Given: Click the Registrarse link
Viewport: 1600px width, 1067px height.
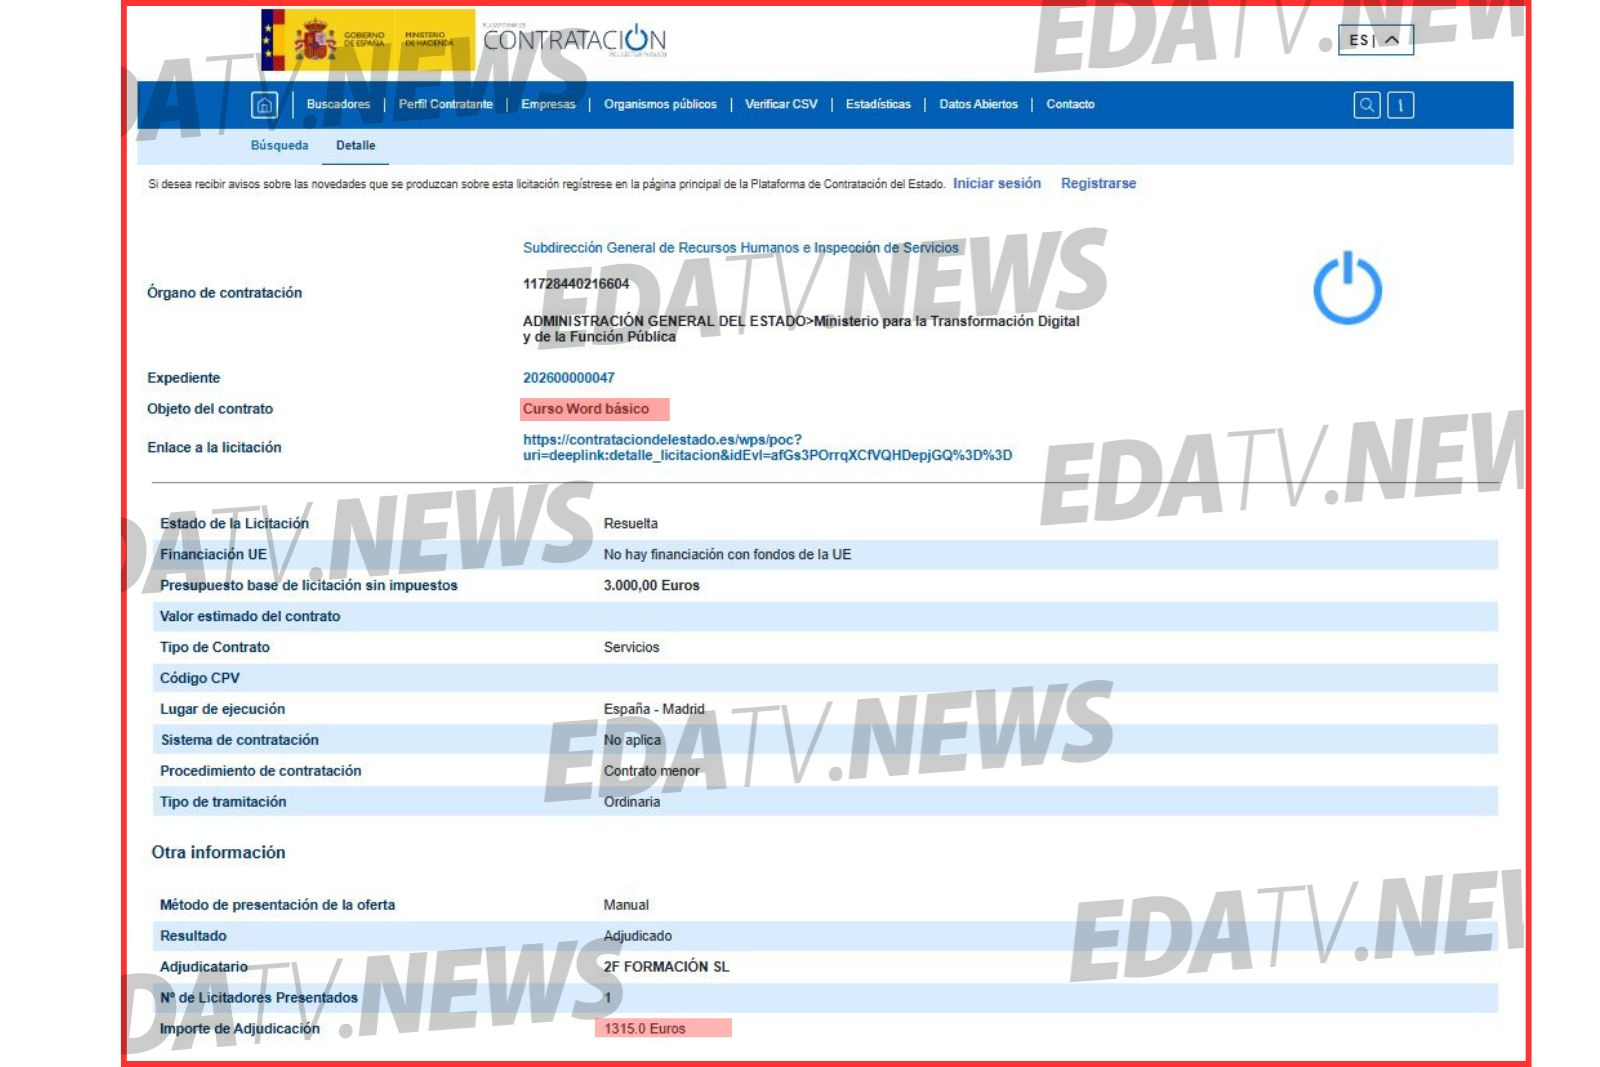Looking at the screenshot, I should click(1098, 184).
